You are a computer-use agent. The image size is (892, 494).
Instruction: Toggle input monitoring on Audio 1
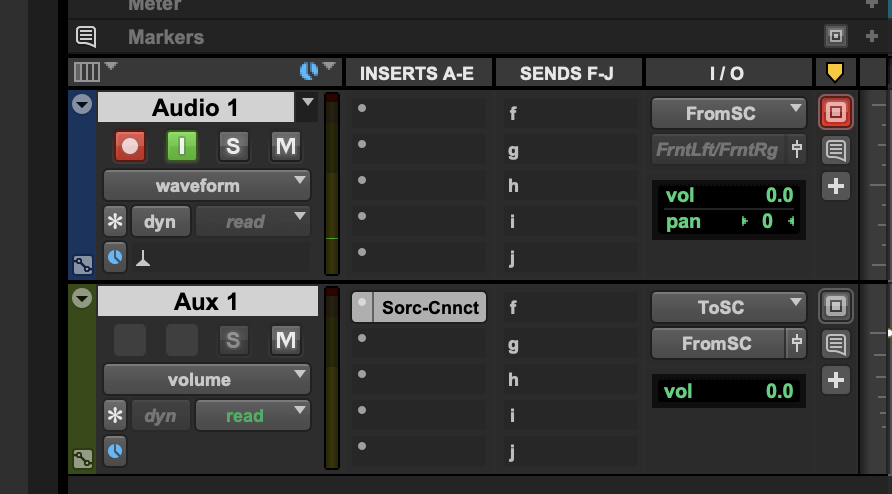click(x=181, y=147)
